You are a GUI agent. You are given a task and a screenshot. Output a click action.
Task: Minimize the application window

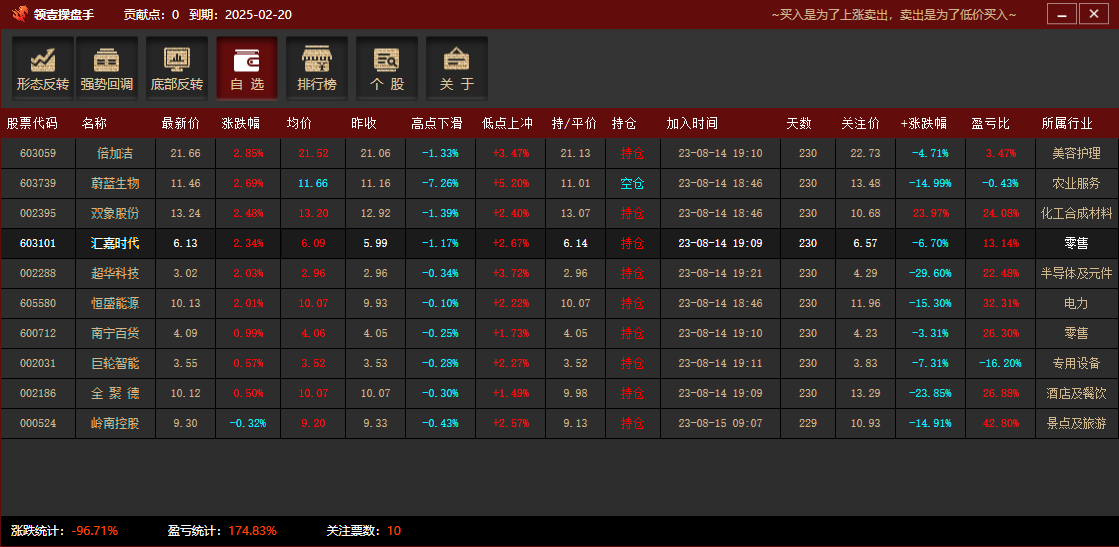pyautogui.click(x=1062, y=14)
